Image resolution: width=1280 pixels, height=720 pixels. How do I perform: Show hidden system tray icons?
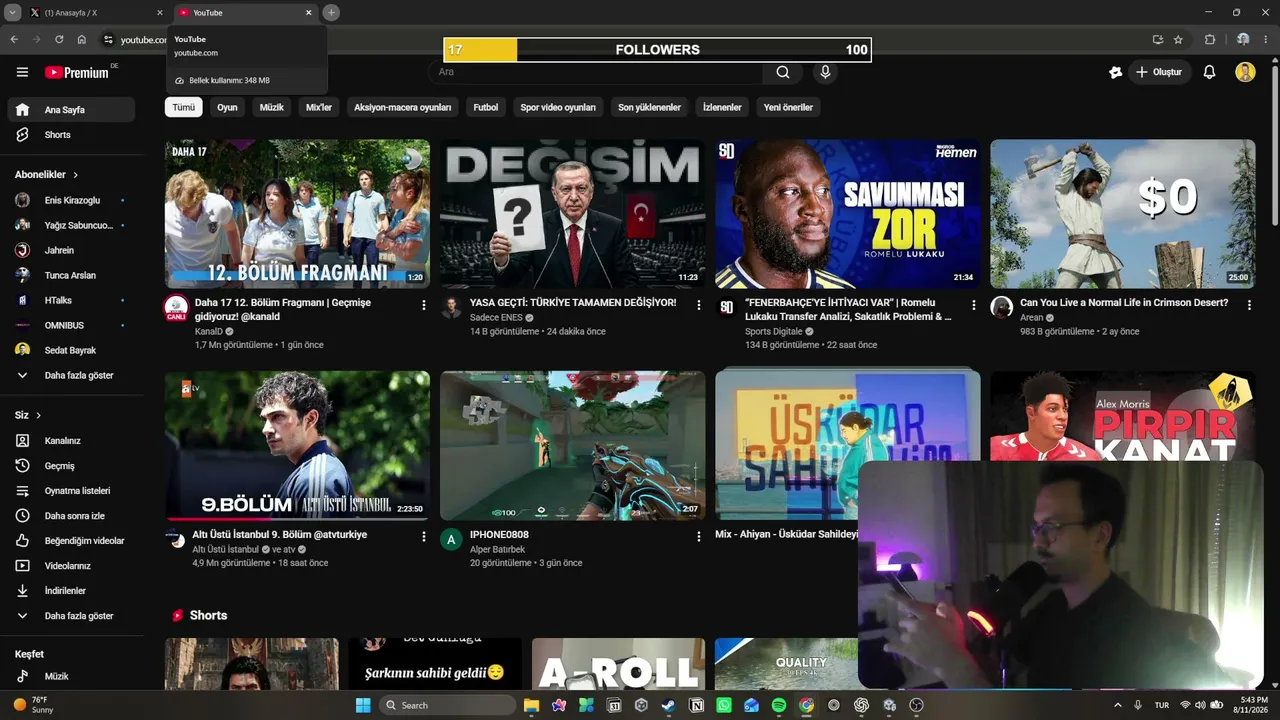[x=1117, y=705]
